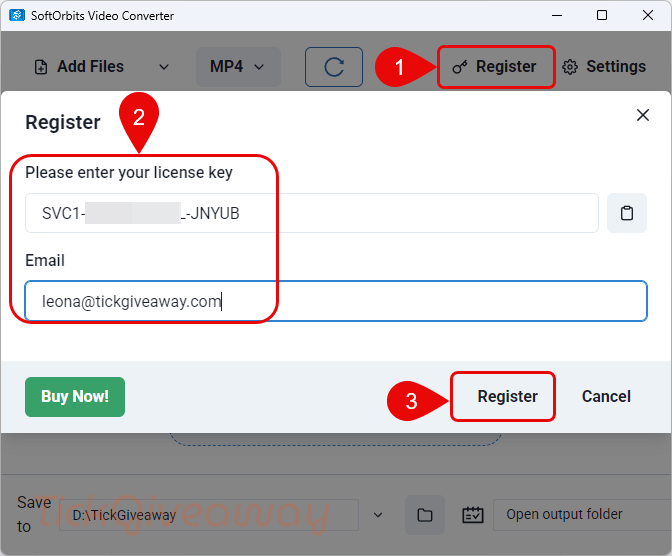Open the MP4 format dropdown
Screen dimensions: 672x556
(x=238, y=67)
